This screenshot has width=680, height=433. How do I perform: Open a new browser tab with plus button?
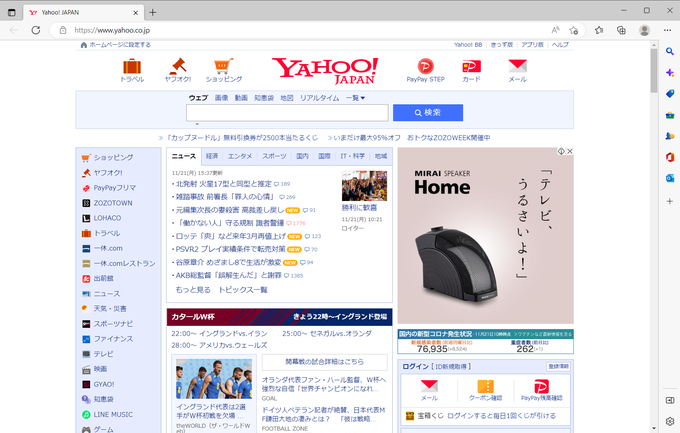tap(153, 13)
